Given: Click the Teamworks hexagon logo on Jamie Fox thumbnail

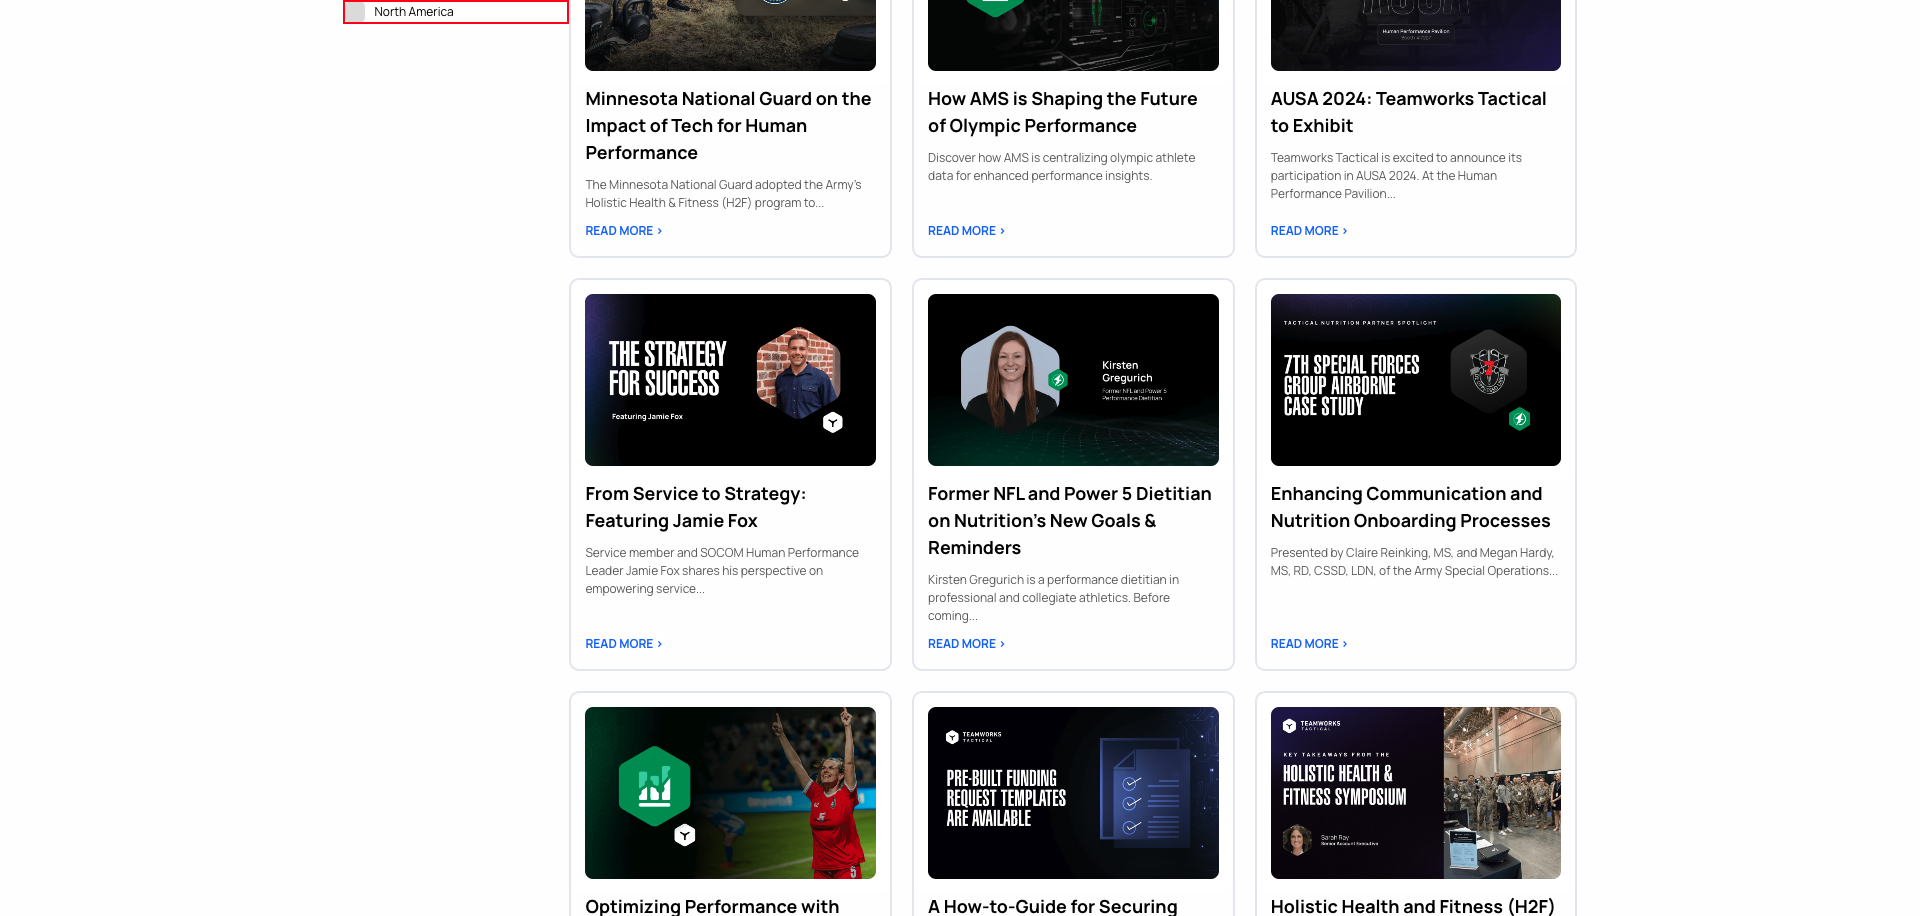Looking at the screenshot, I should point(832,423).
